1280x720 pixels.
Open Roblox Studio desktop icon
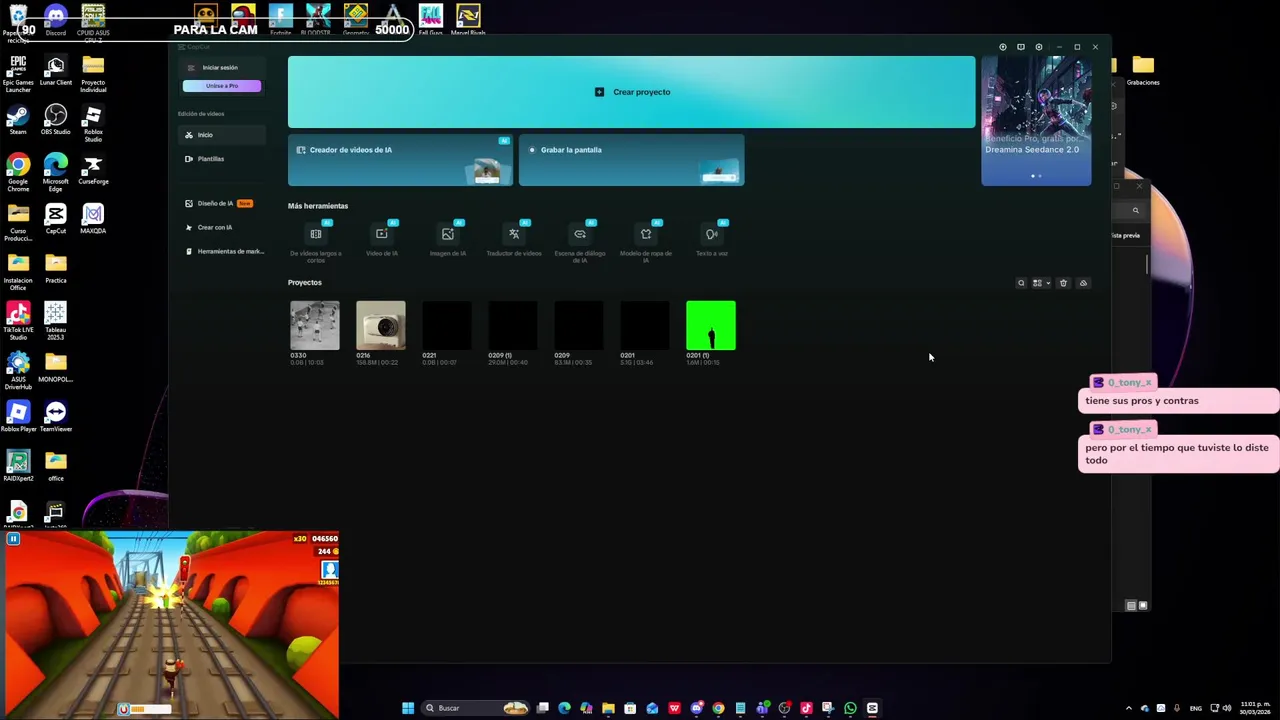click(x=93, y=124)
